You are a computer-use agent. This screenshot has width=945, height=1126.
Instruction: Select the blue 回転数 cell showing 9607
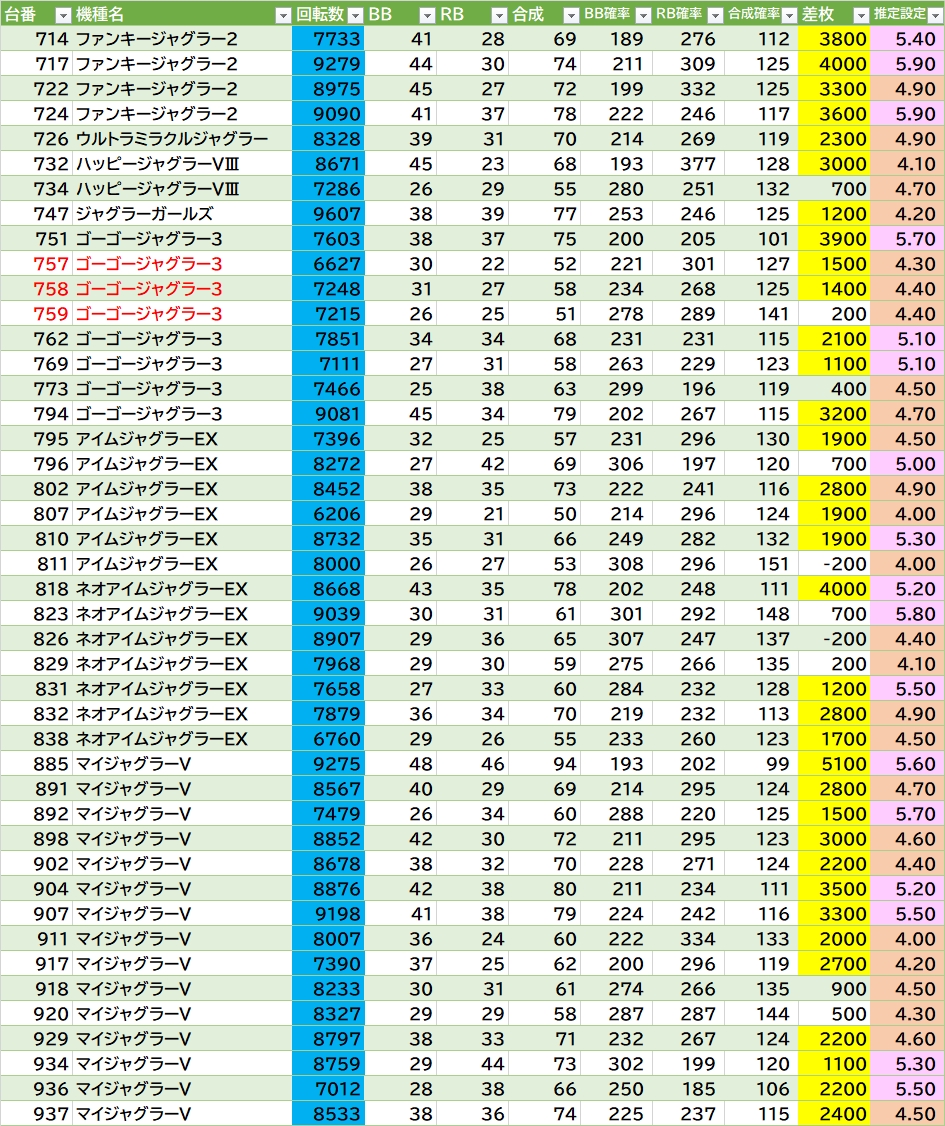click(329, 214)
